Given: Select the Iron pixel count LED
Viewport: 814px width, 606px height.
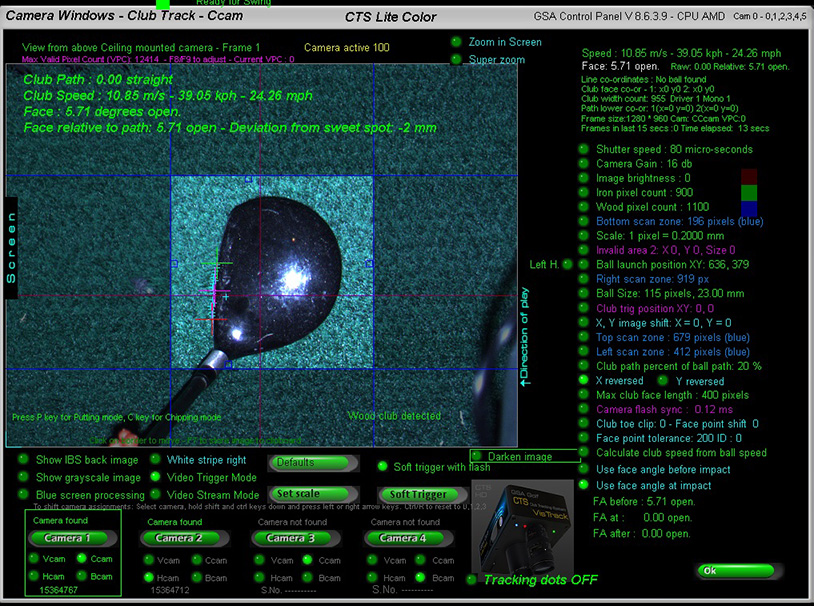Looking at the screenshot, I should tap(584, 193).
